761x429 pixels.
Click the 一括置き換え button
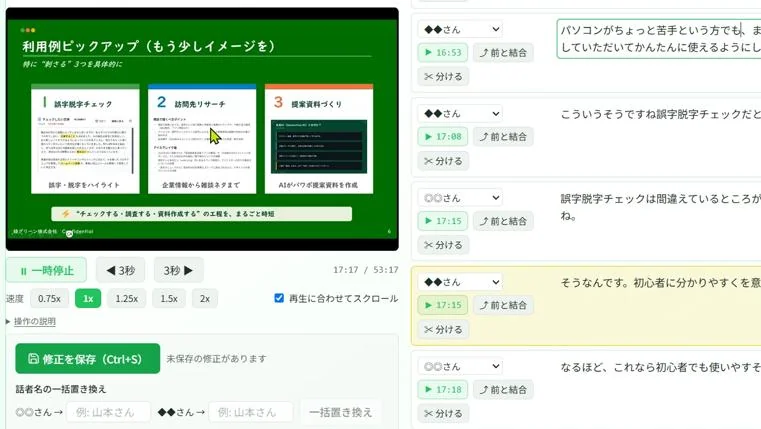pyautogui.click(x=340, y=412)
